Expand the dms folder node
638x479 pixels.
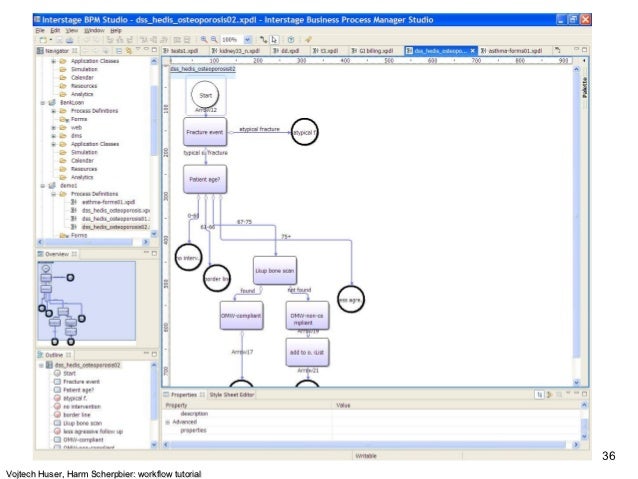tap(53, 136)
